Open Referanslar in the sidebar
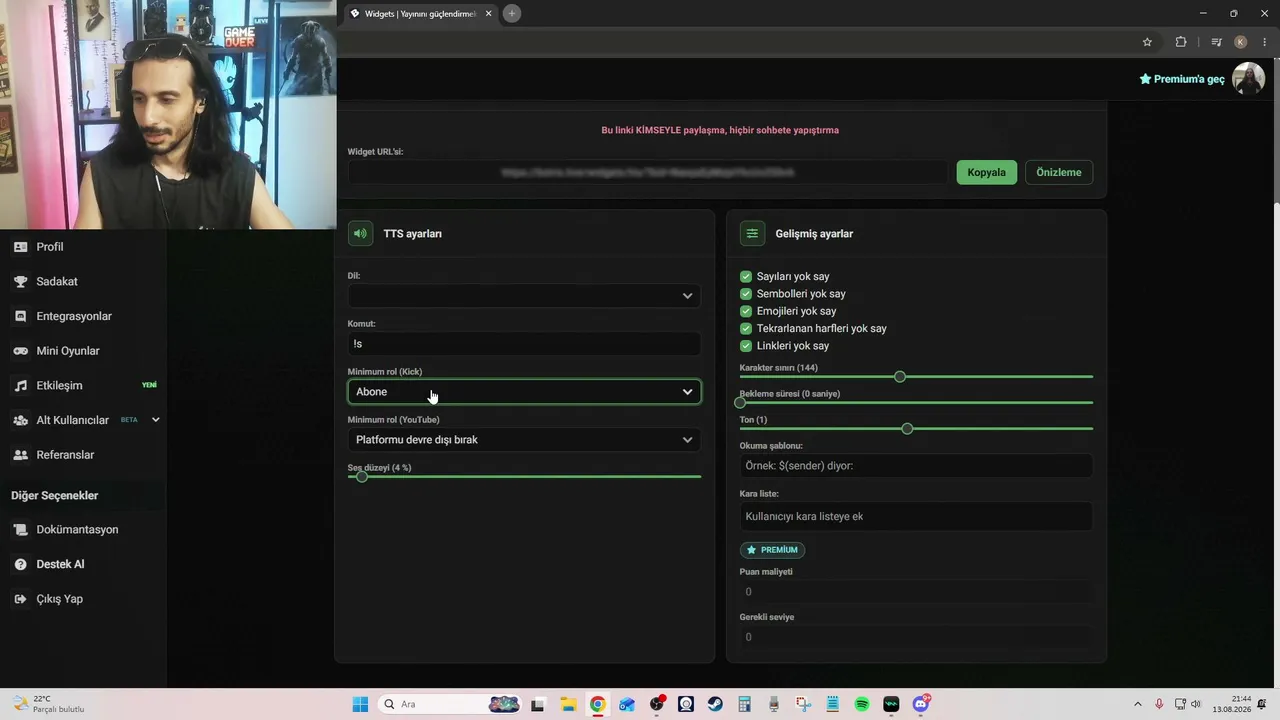1280x720 pixels. (x=65, y=455)
